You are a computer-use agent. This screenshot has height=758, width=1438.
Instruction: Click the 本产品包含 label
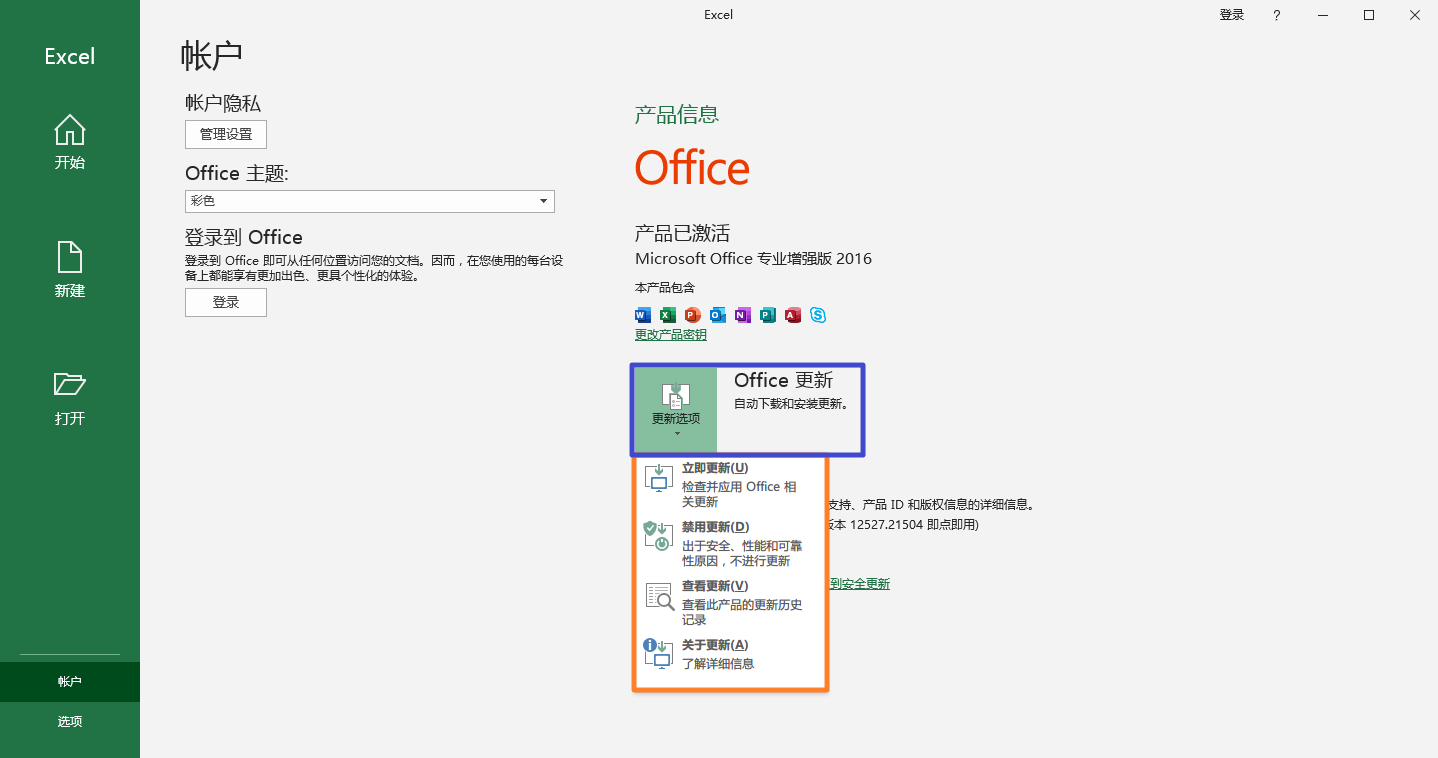tap(665, 288)
